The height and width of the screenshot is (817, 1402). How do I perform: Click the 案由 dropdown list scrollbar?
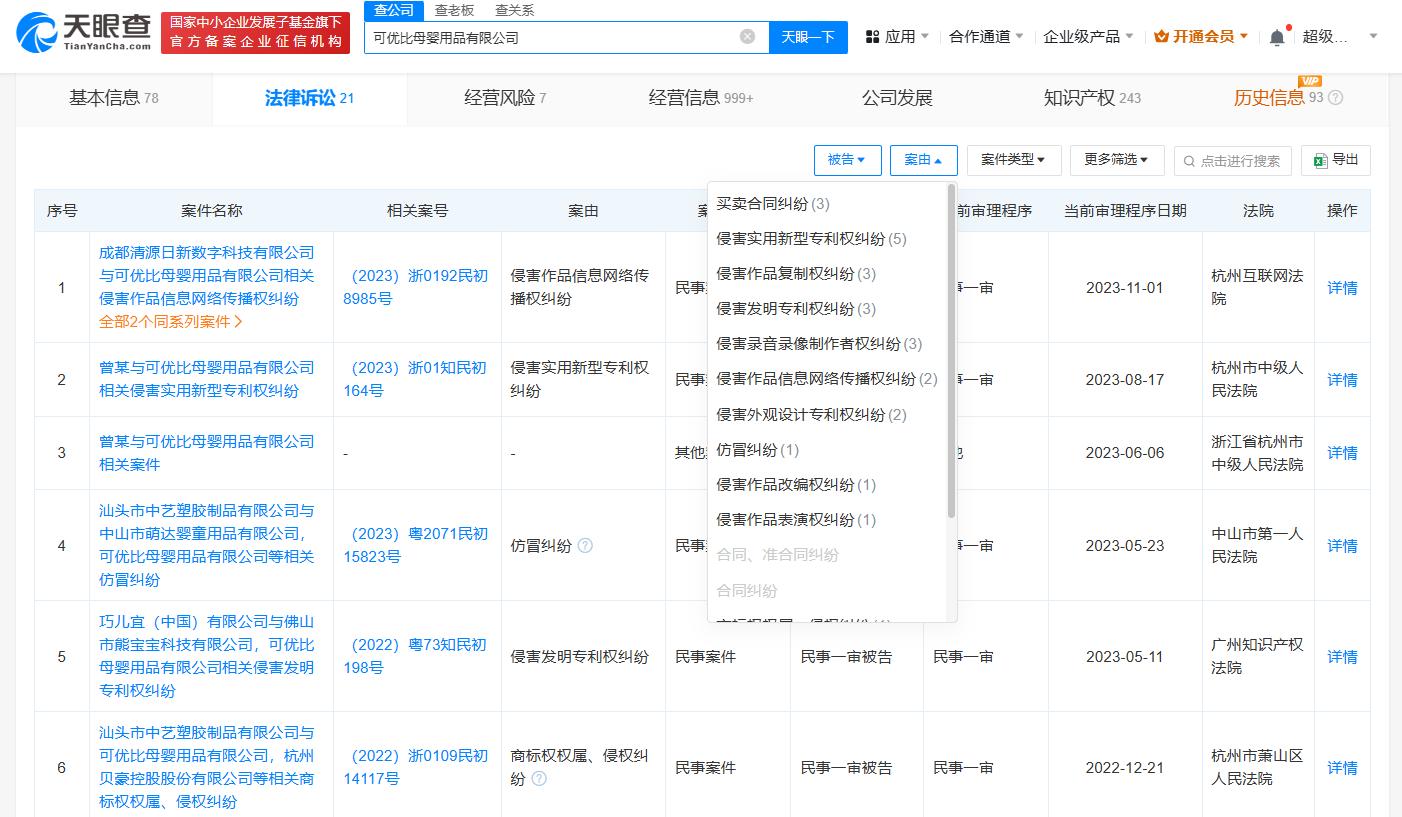click(951, 352)
